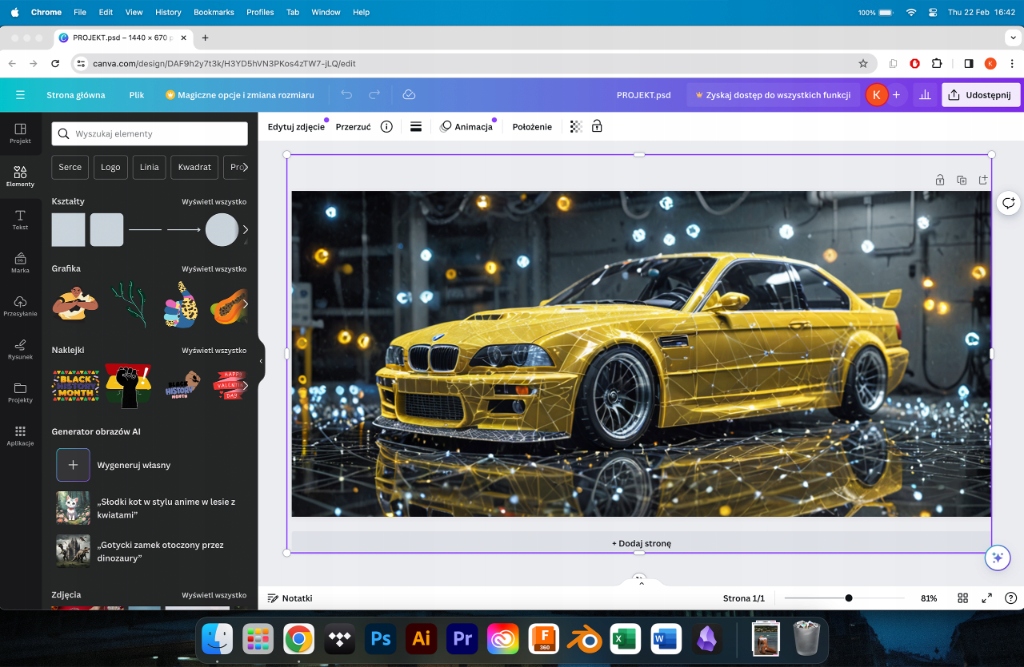Select the Rysunek drawing tool
The width and height of the screenshot is (1024, 667).
click(20, 348)
